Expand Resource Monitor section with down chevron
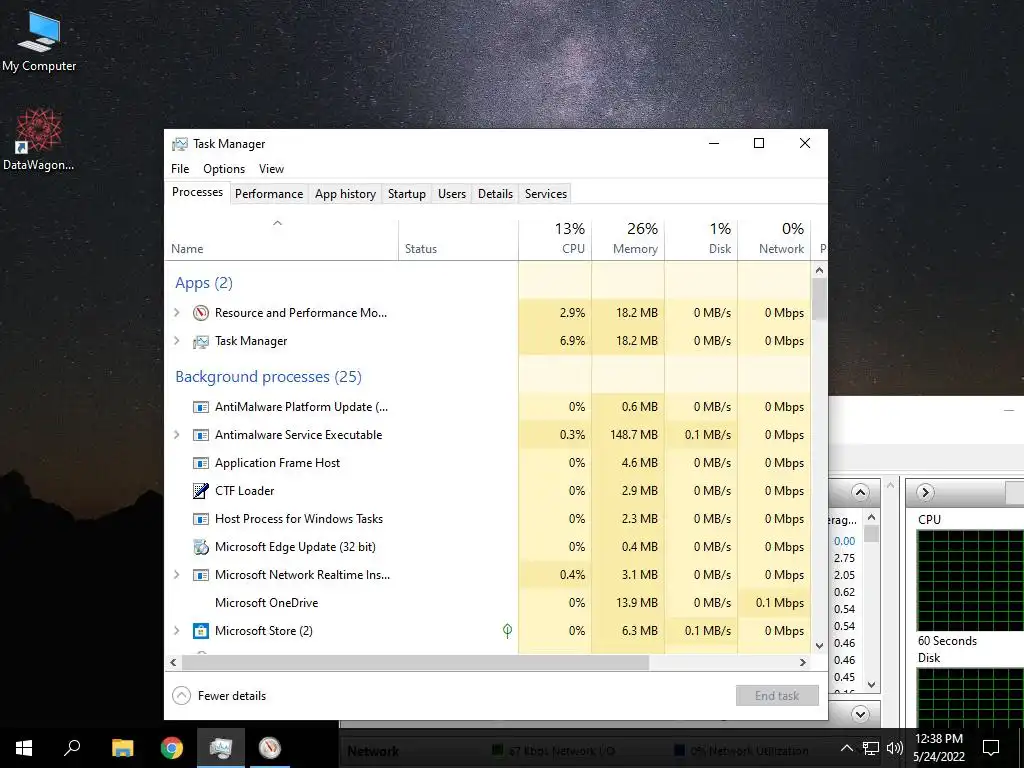This screenshot has height=768, width=1024. pyautogui.click(x=860, y=714)
